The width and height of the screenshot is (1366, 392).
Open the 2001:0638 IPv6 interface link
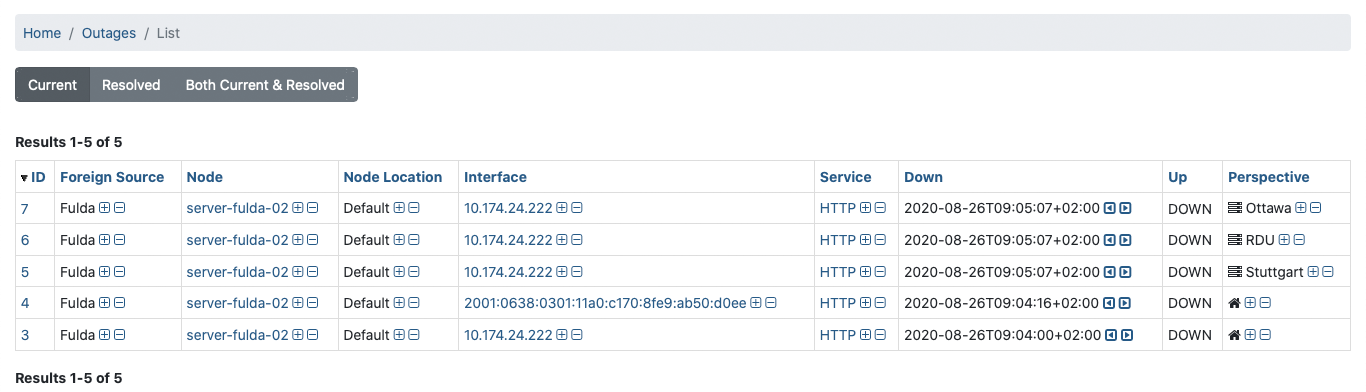pyautogui.click(x=605, y=303)
